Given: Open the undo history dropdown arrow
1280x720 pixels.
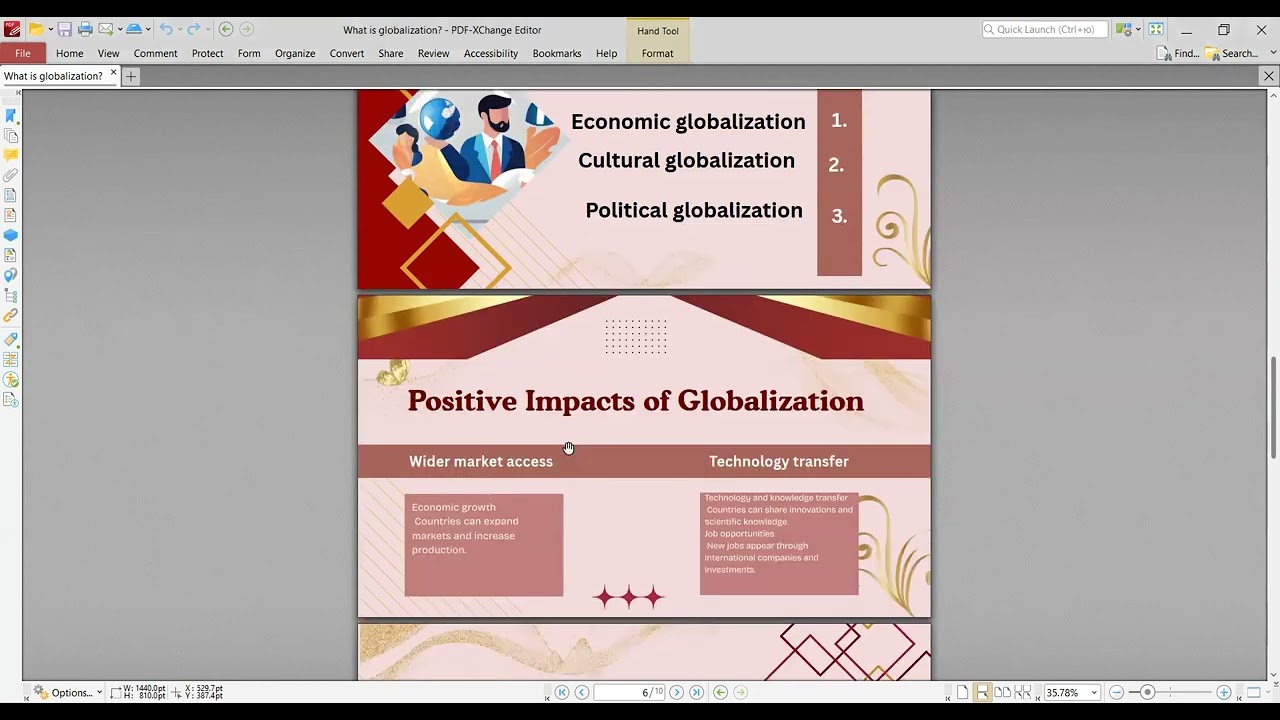Looking at the screenshot, I should 179,30.
